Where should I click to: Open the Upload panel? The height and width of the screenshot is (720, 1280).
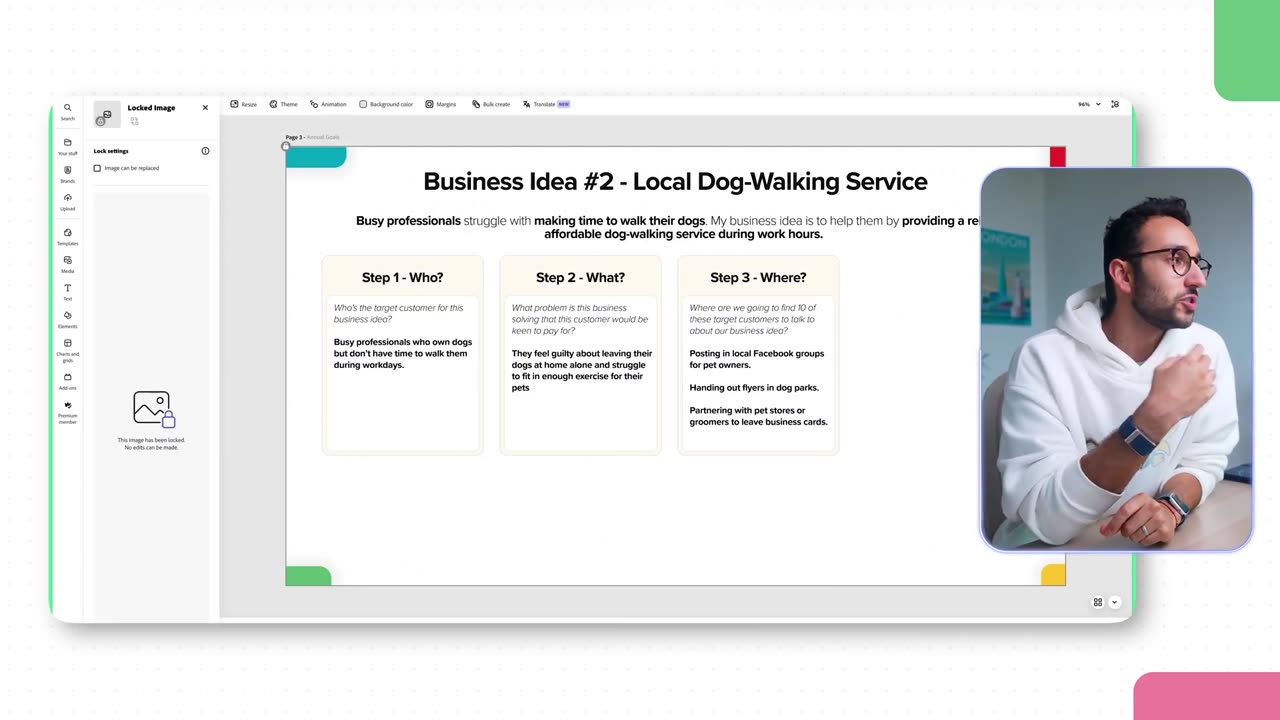coord(67,201)
